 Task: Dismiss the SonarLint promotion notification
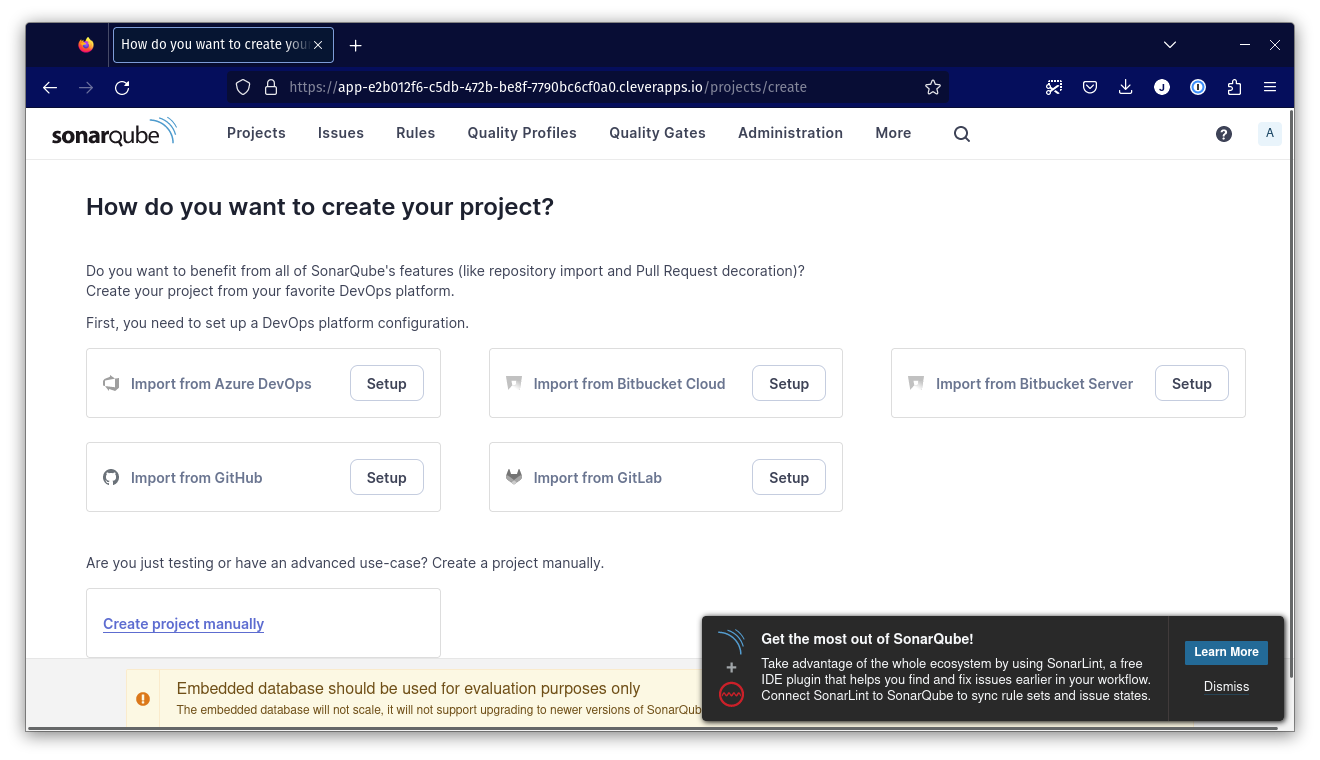click(x=1226, y=687)
